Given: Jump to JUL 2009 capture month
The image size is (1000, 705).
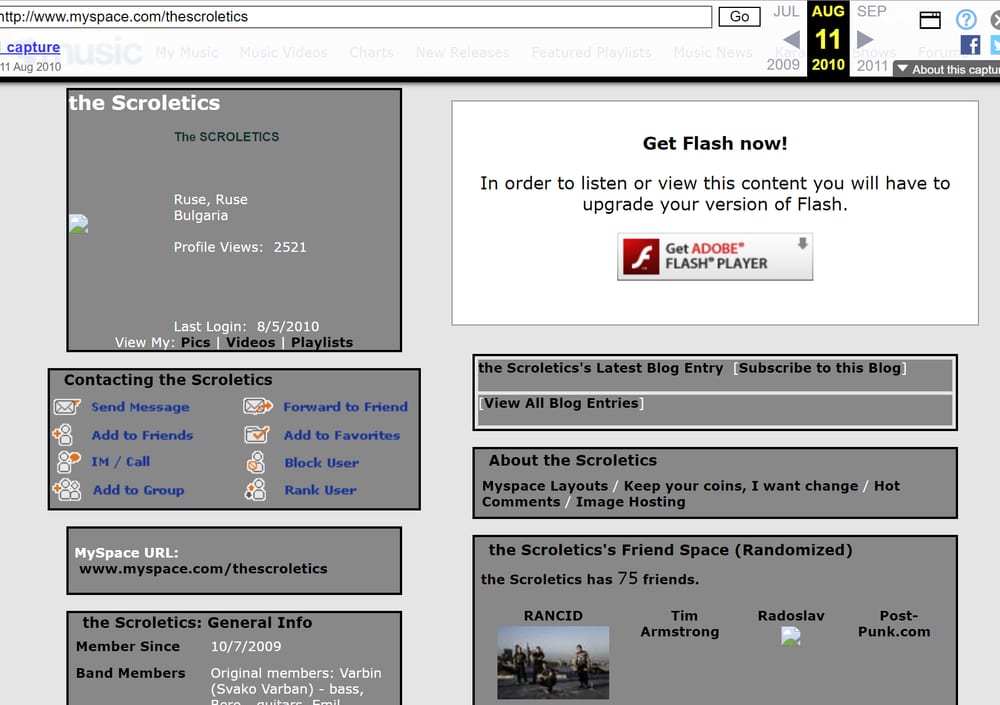Looking at the screenshot, I should tap(785, 38).
